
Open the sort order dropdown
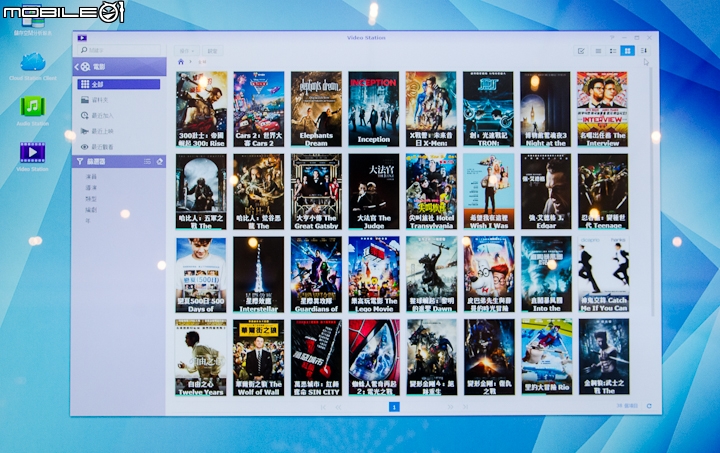(644, 51)
